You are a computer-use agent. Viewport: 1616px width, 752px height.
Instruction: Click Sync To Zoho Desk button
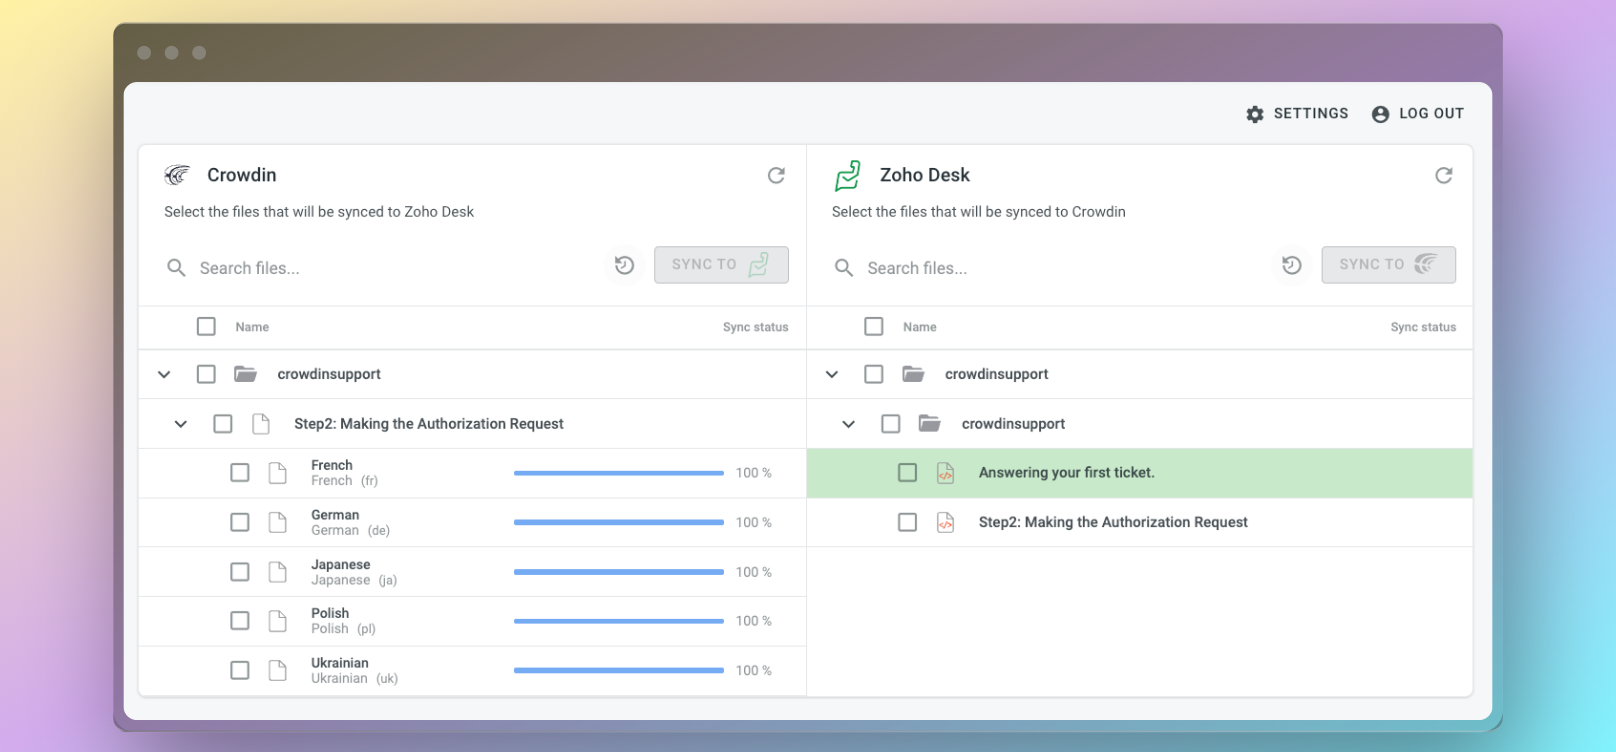tap(721, 265)
